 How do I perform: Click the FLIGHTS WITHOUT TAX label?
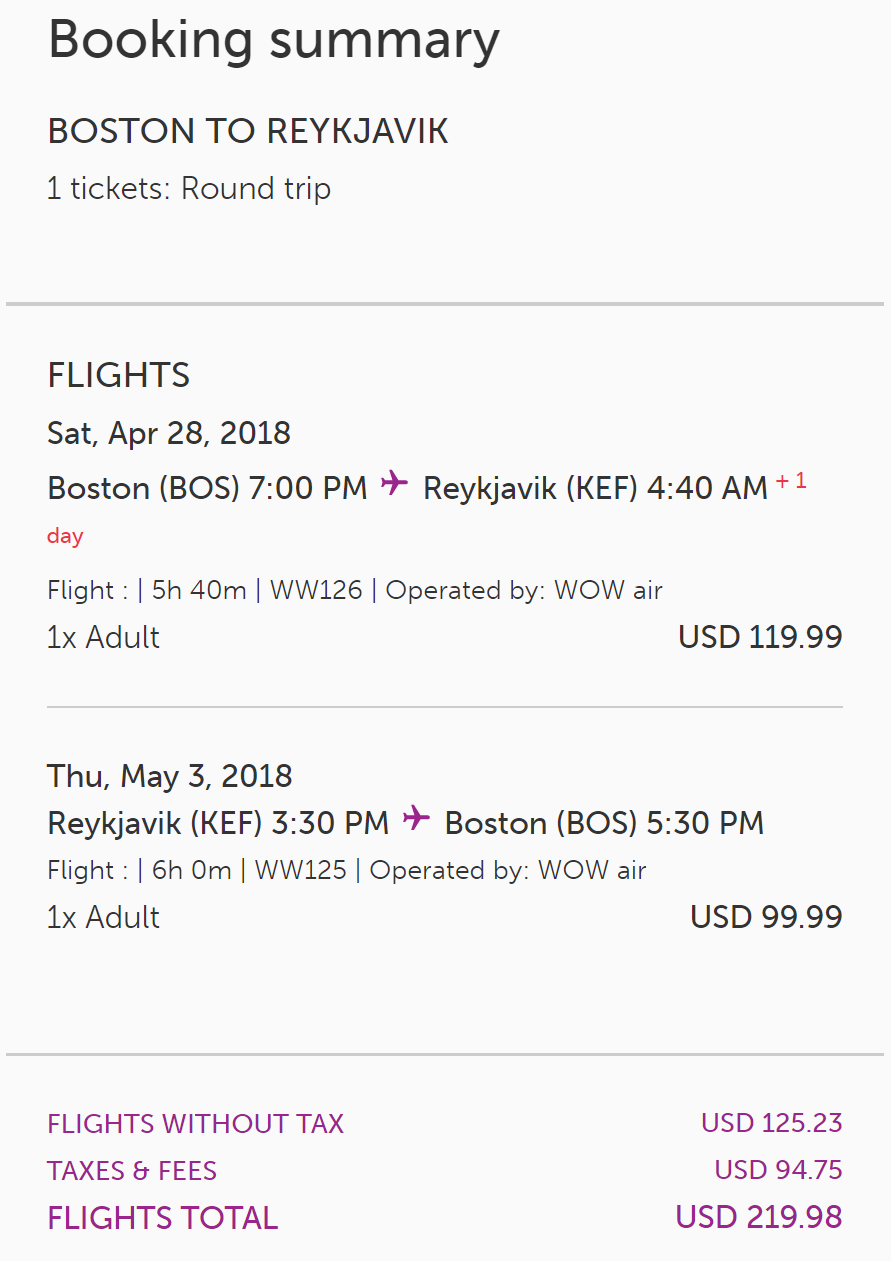pos(195,1124)
